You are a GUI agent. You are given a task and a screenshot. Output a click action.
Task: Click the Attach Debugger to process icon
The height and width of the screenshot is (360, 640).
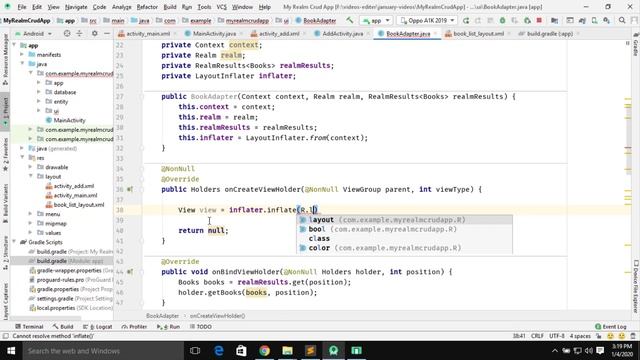[527, 20]
